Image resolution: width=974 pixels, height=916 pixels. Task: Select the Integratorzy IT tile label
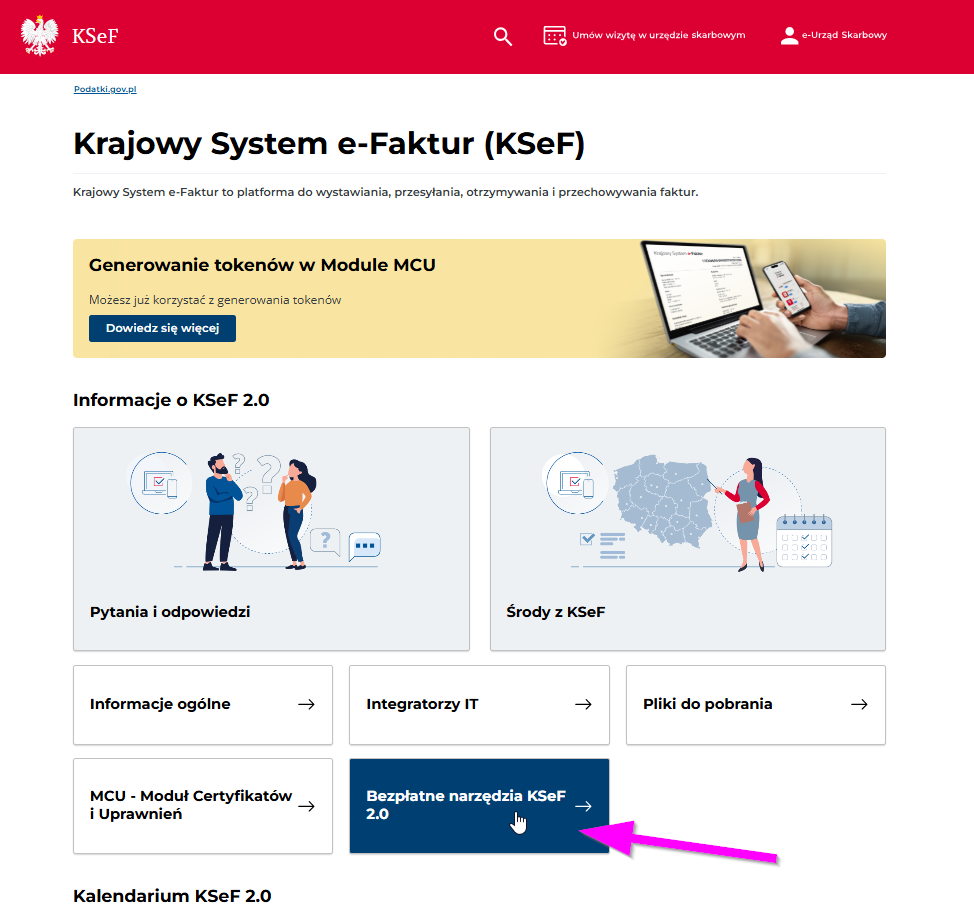(422, 704)
